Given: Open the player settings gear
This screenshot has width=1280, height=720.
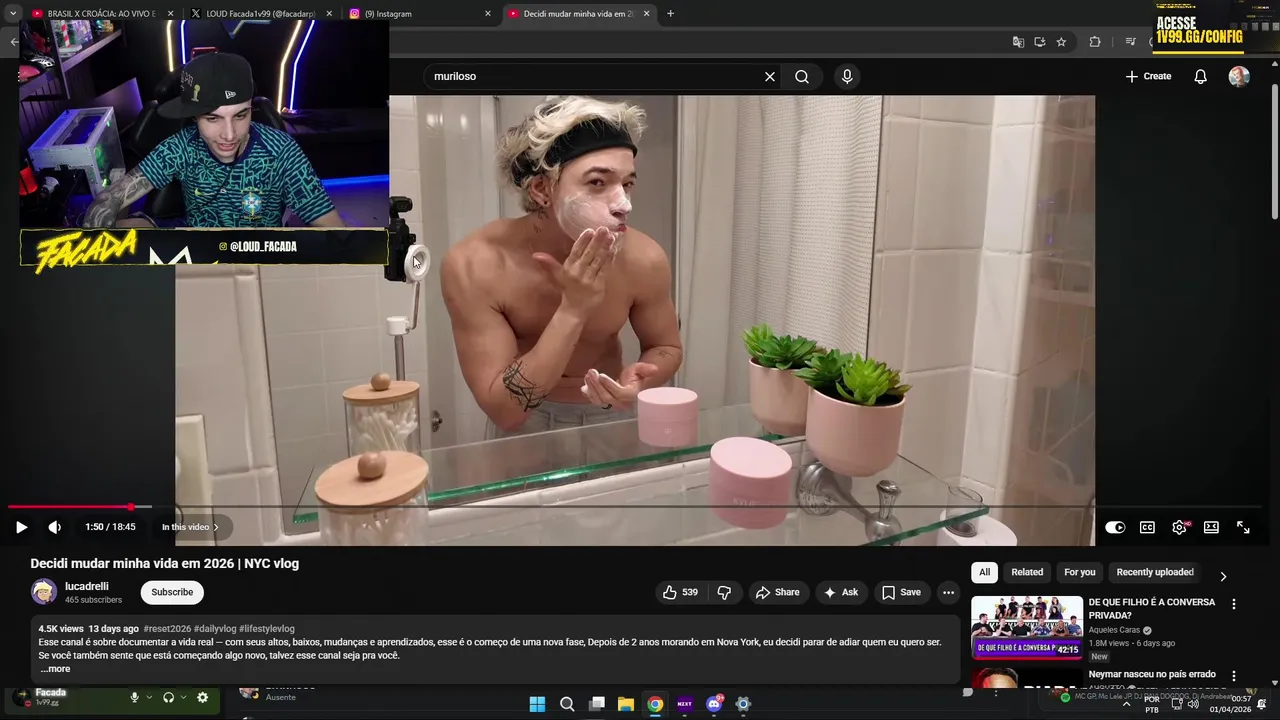Looking at the screenshot, I should (x=1180, y=527).
